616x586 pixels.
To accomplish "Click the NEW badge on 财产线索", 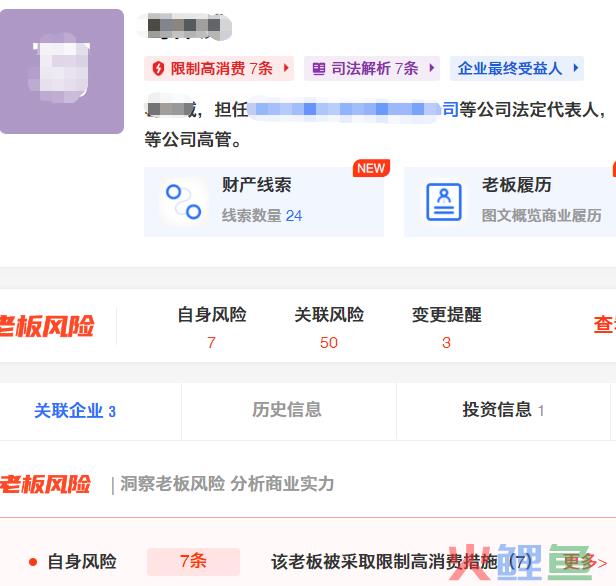I will (x=371, y=168).
